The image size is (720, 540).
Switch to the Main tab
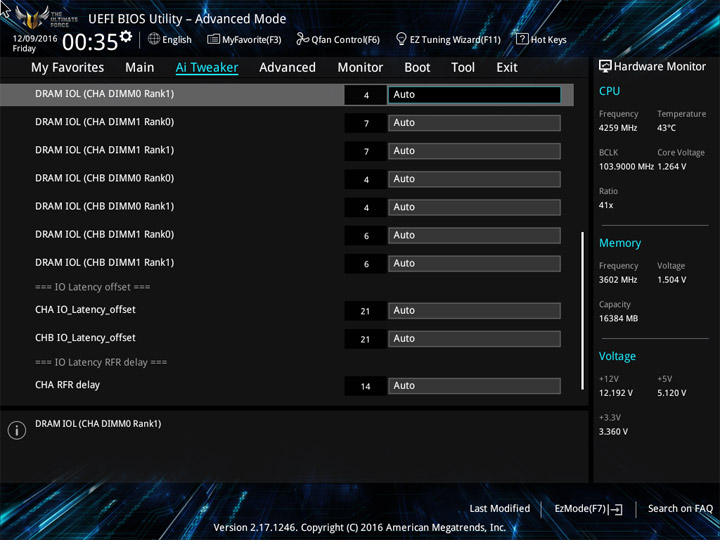click(x=140, y=68)
